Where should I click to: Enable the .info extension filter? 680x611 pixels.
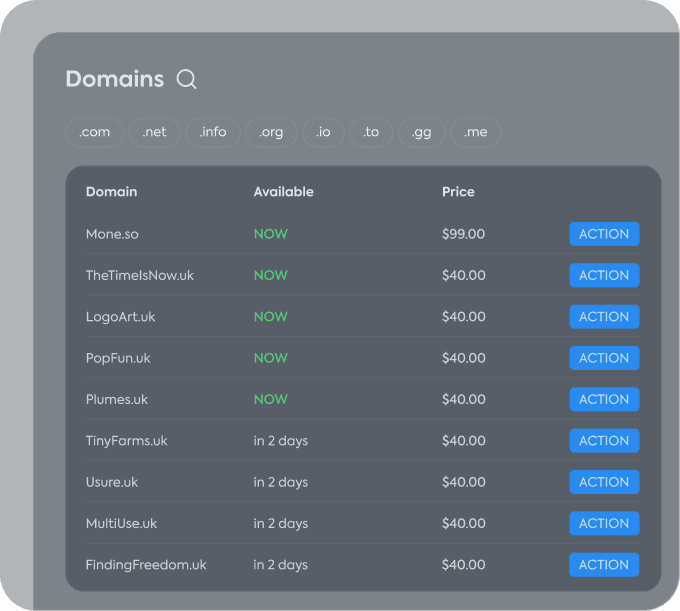click(x=213, y=132)
